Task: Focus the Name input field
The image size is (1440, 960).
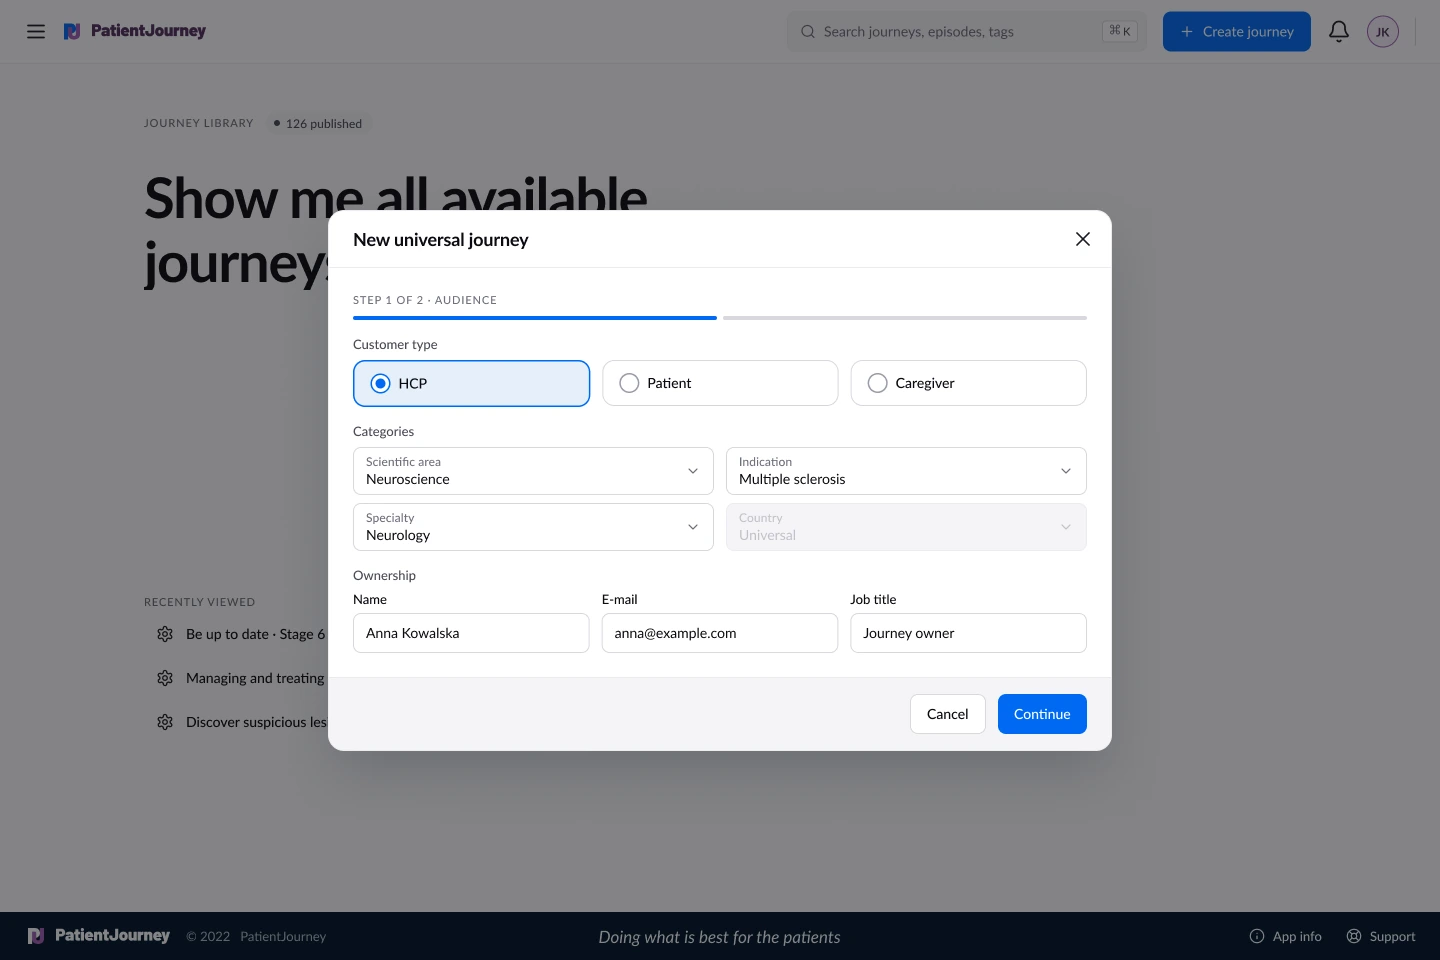Action: click(471, 633)
